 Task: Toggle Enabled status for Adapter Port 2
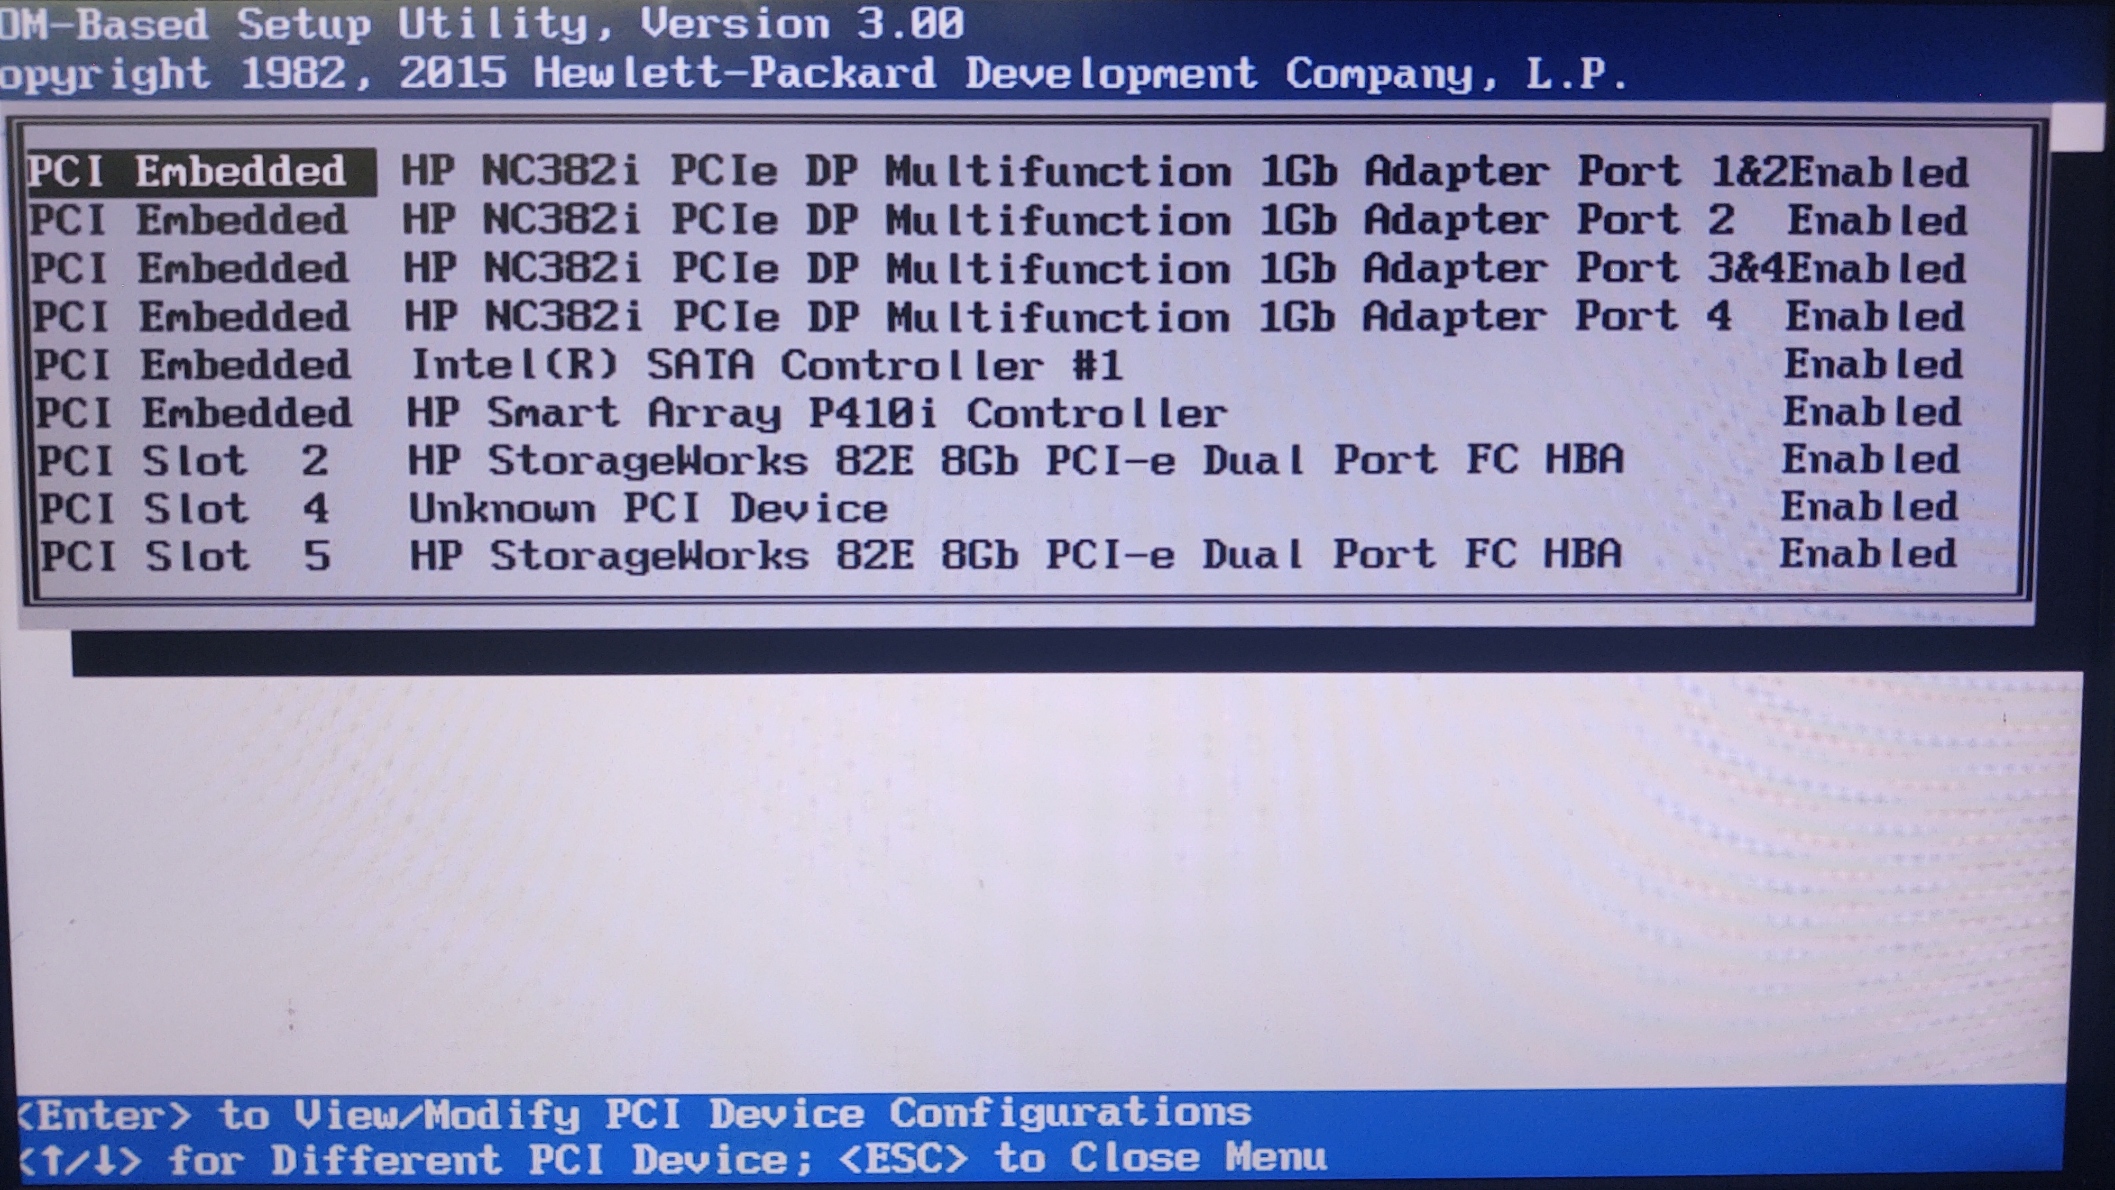[1876, 221]
